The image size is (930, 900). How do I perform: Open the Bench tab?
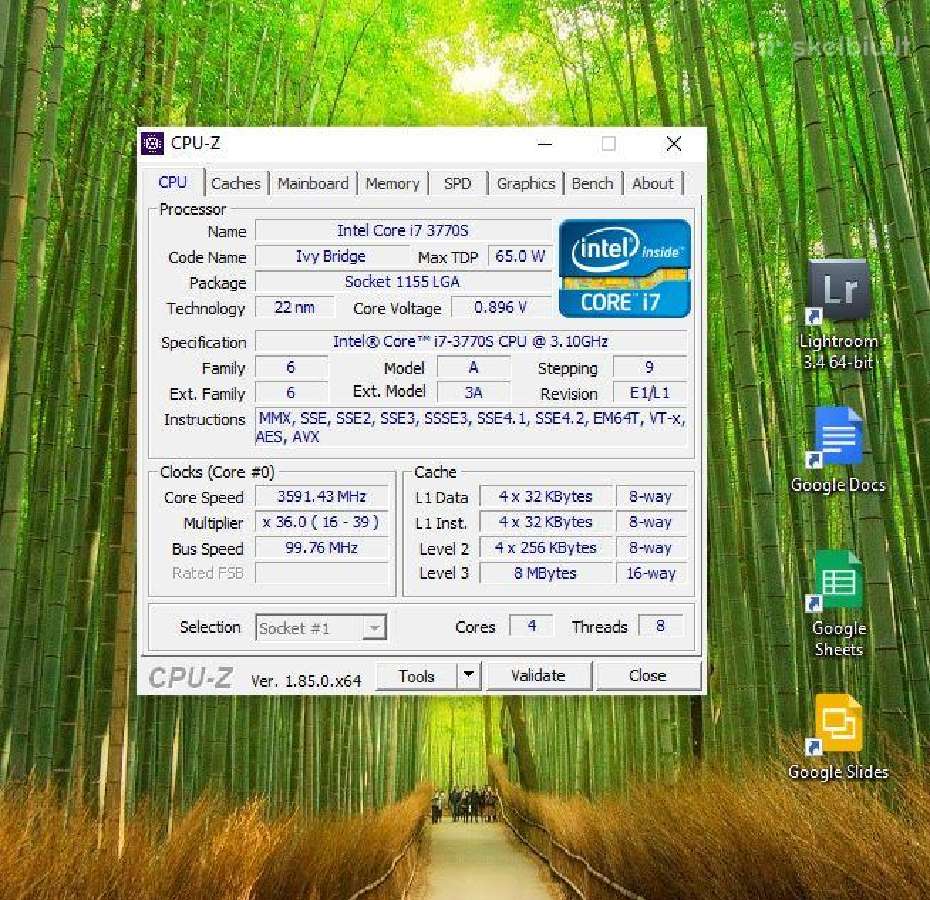(592, 183)
